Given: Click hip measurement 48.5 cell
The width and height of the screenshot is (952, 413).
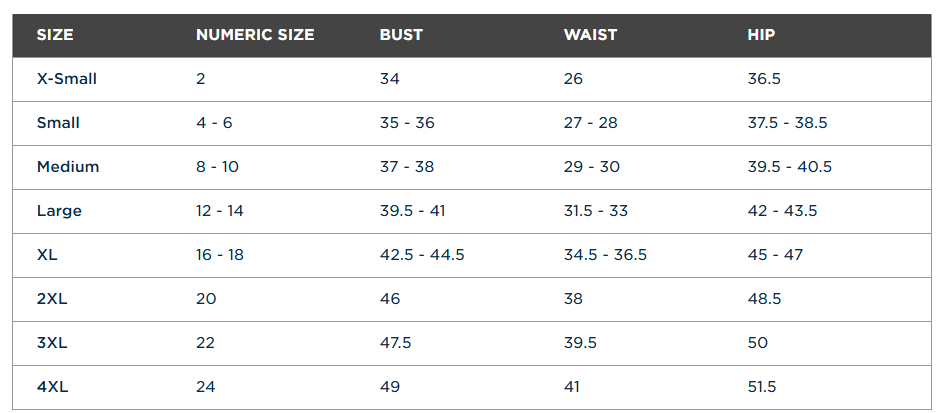Looking at the screenshot, I should pos(764,299).
